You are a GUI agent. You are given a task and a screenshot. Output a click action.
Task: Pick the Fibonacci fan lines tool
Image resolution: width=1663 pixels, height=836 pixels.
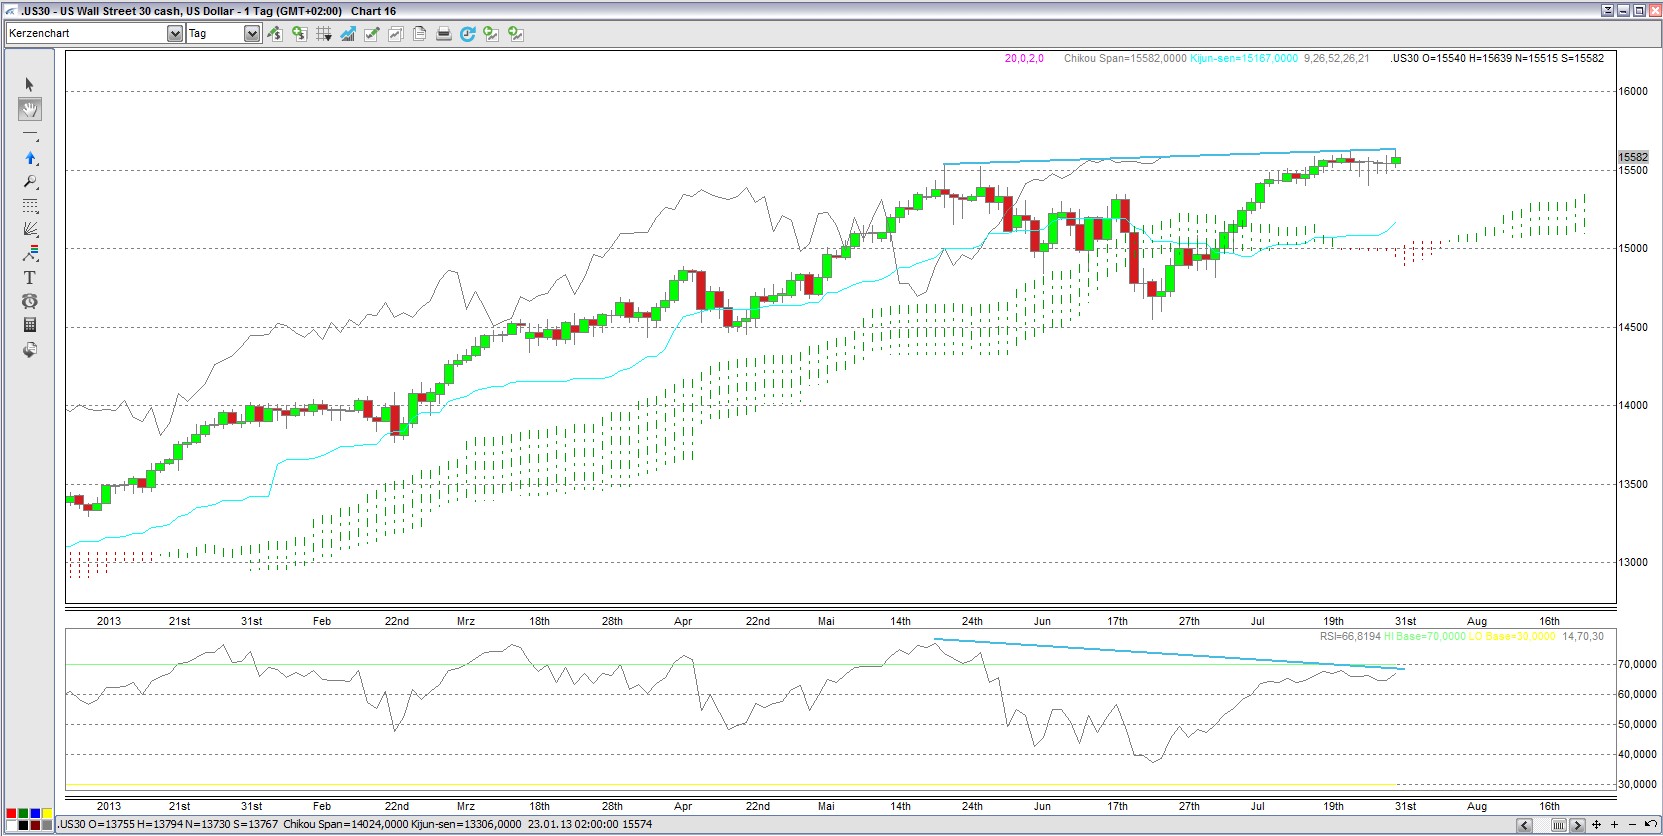(29, 229)
